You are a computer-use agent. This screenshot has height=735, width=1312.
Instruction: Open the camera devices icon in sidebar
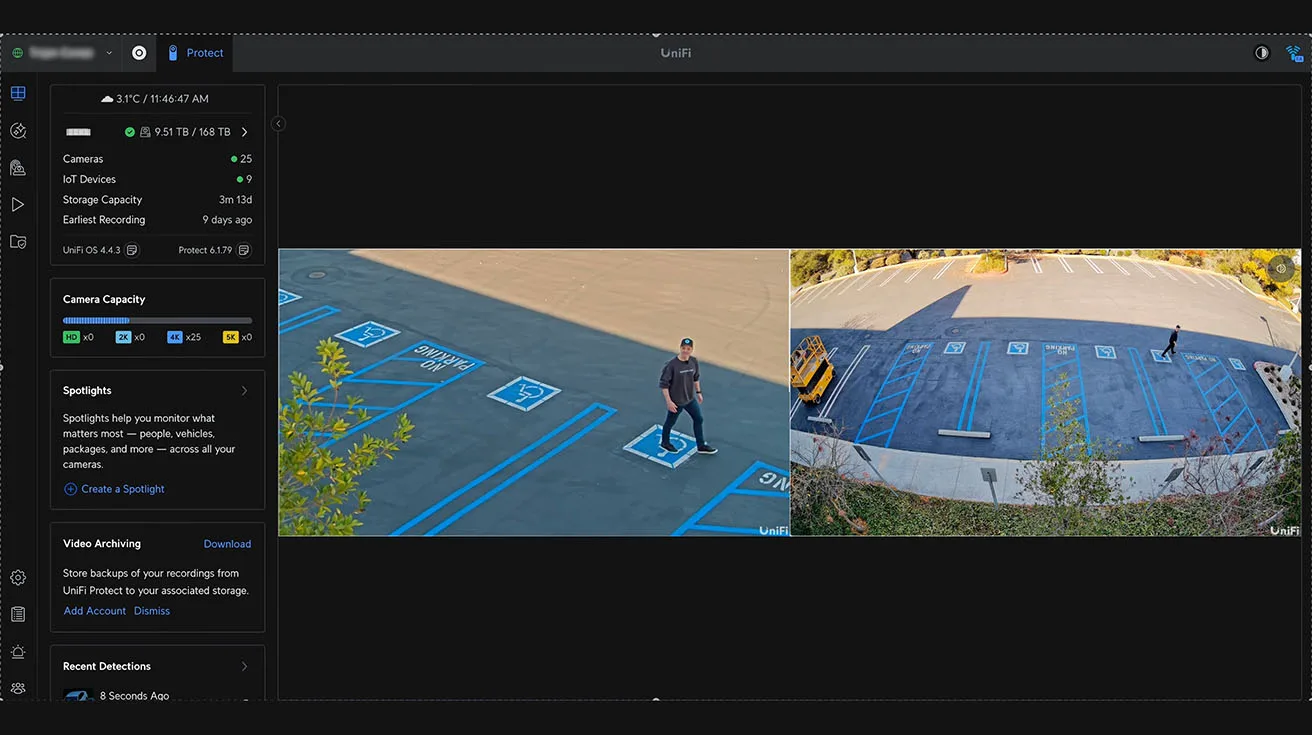pos(18,168)
